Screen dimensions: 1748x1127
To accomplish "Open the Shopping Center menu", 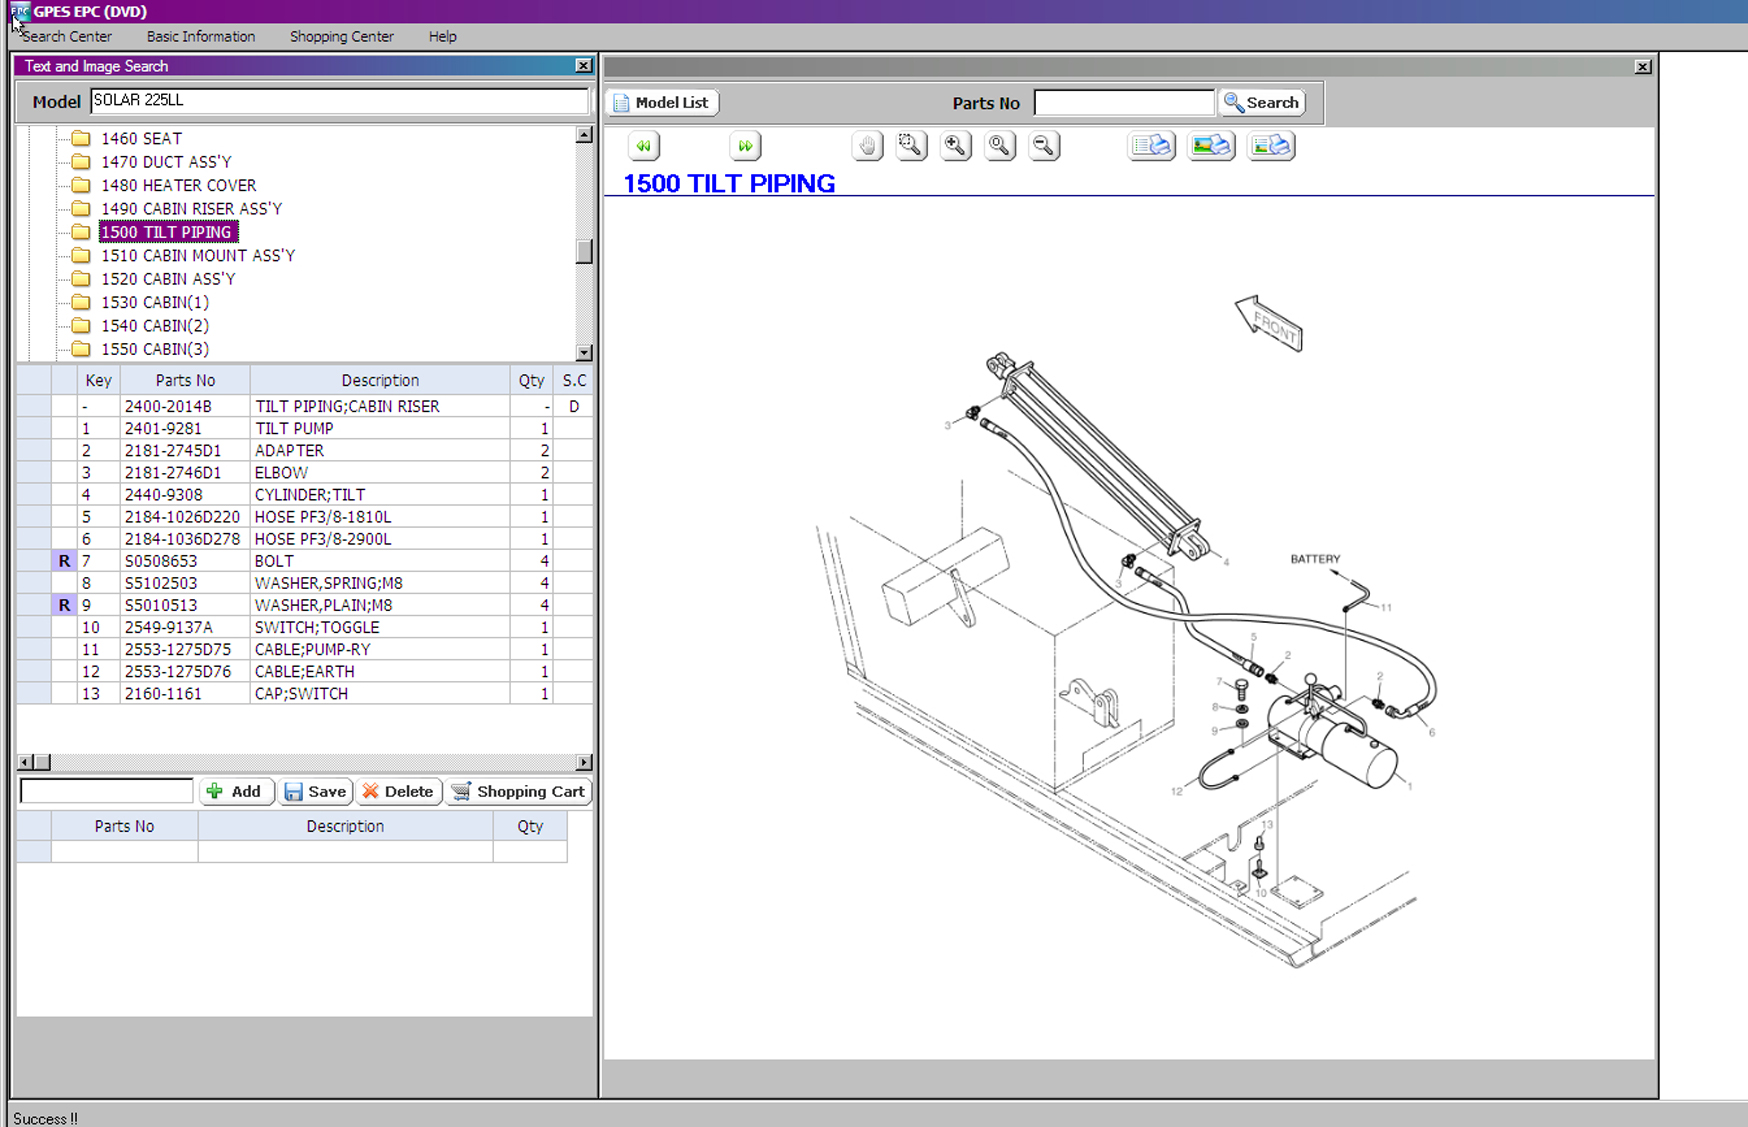I will 341,37.
